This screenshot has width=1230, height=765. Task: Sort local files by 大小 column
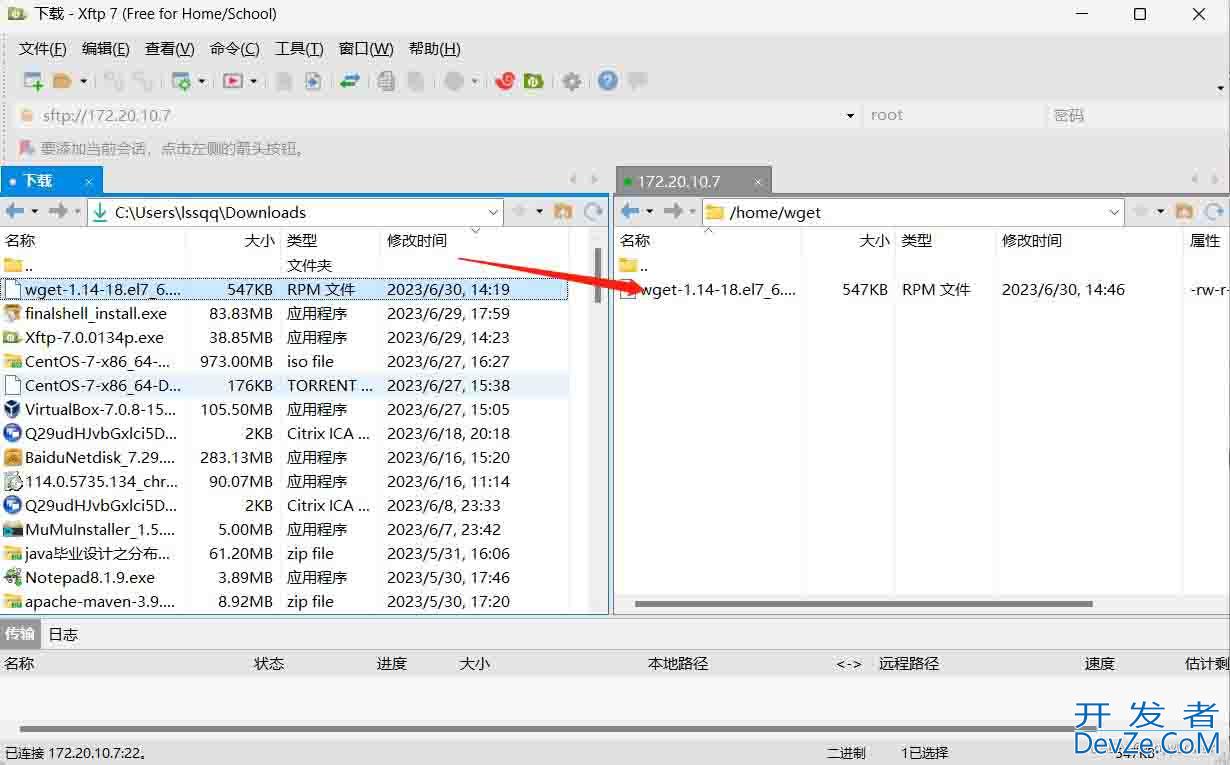tap(233, 240)
